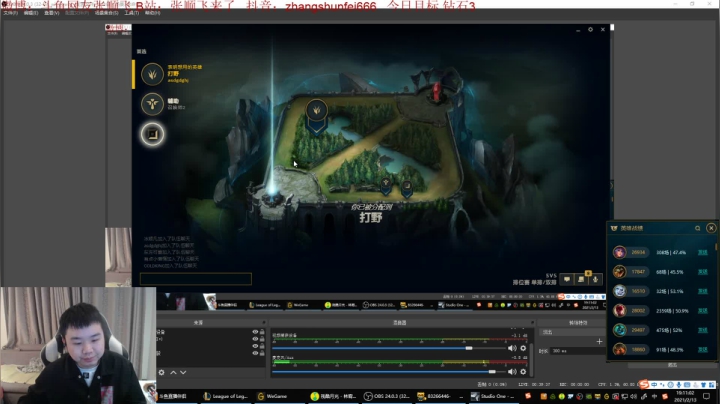Open the link in the 53.1% win rate row
The image size is (720, 404).
703,291
